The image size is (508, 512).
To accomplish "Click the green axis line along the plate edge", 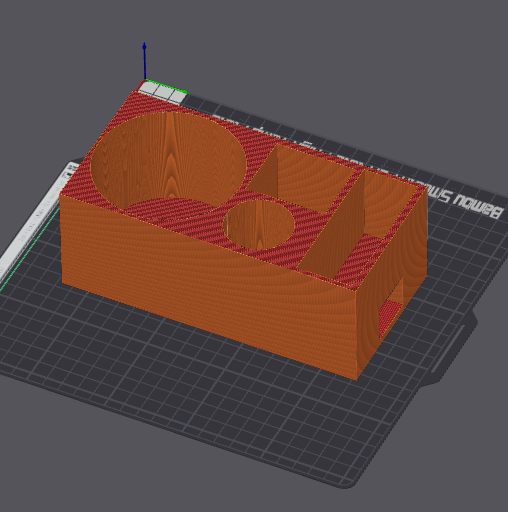I will 30,252.
